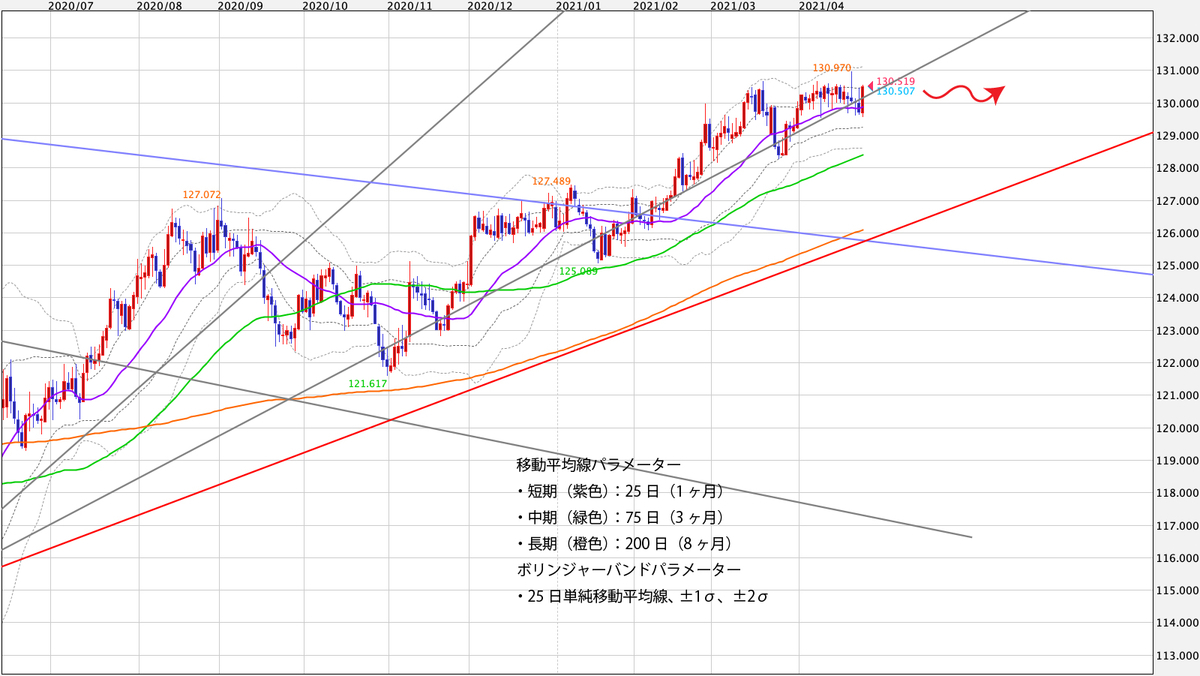The image size is (1200, 676).
Task: Select the 115.000 price axis value
Action: point(1176,591)
